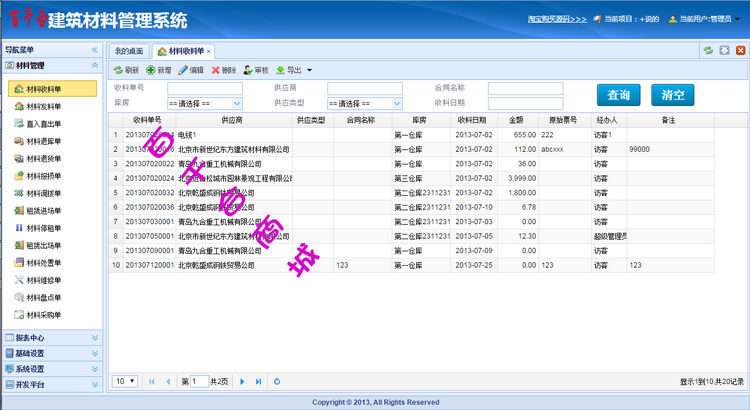
Task: Click the 查询 search button
Action: pyautogui.click(x=618, y=95)
